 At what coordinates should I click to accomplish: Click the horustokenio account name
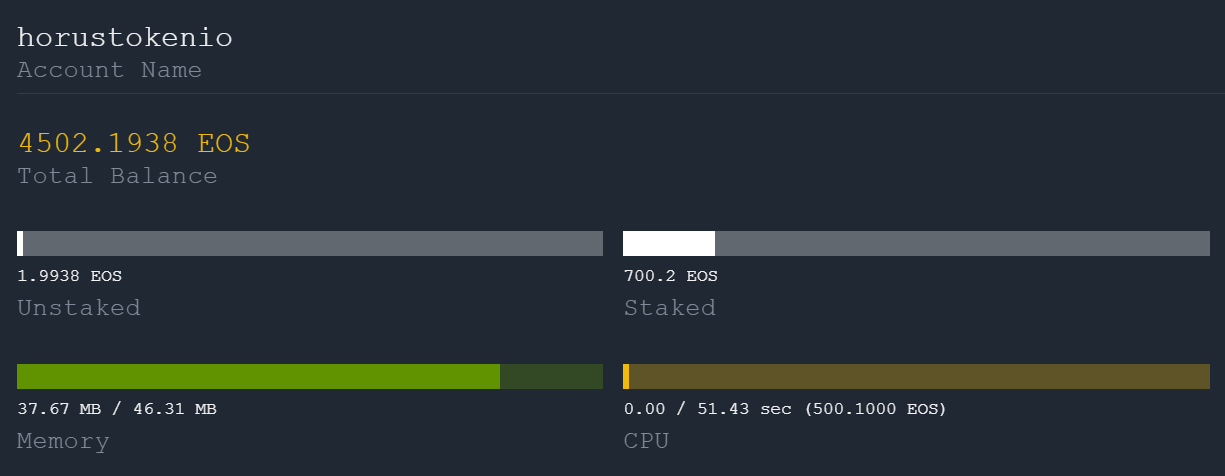[125, 38]
